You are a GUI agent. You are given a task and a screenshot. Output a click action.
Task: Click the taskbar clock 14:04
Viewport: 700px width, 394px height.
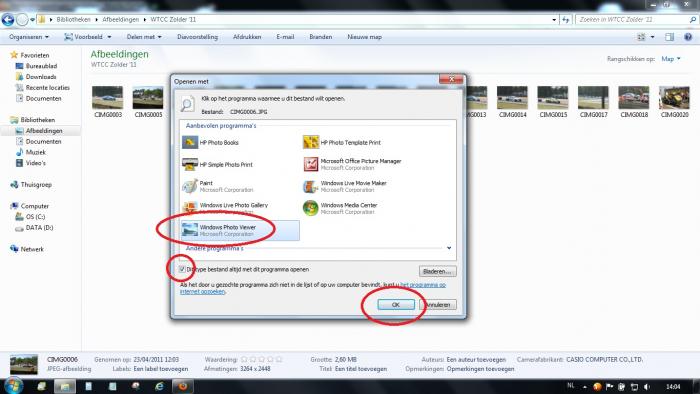673,386
